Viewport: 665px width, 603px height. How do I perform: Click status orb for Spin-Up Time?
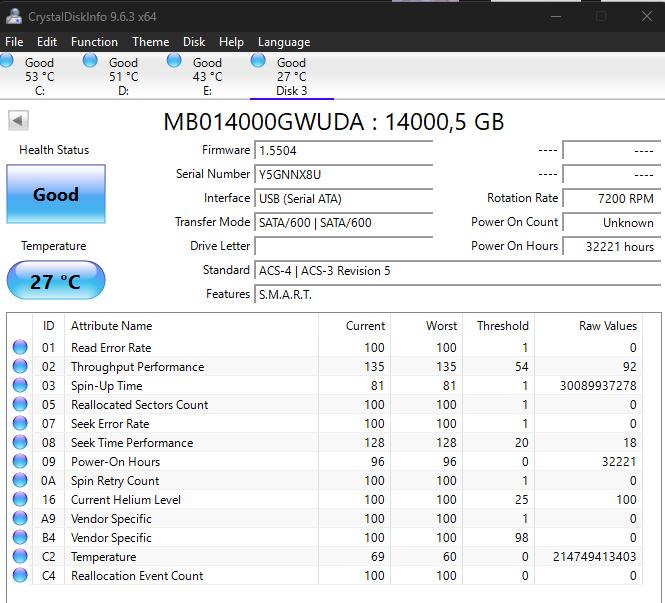tap(20, 385)
